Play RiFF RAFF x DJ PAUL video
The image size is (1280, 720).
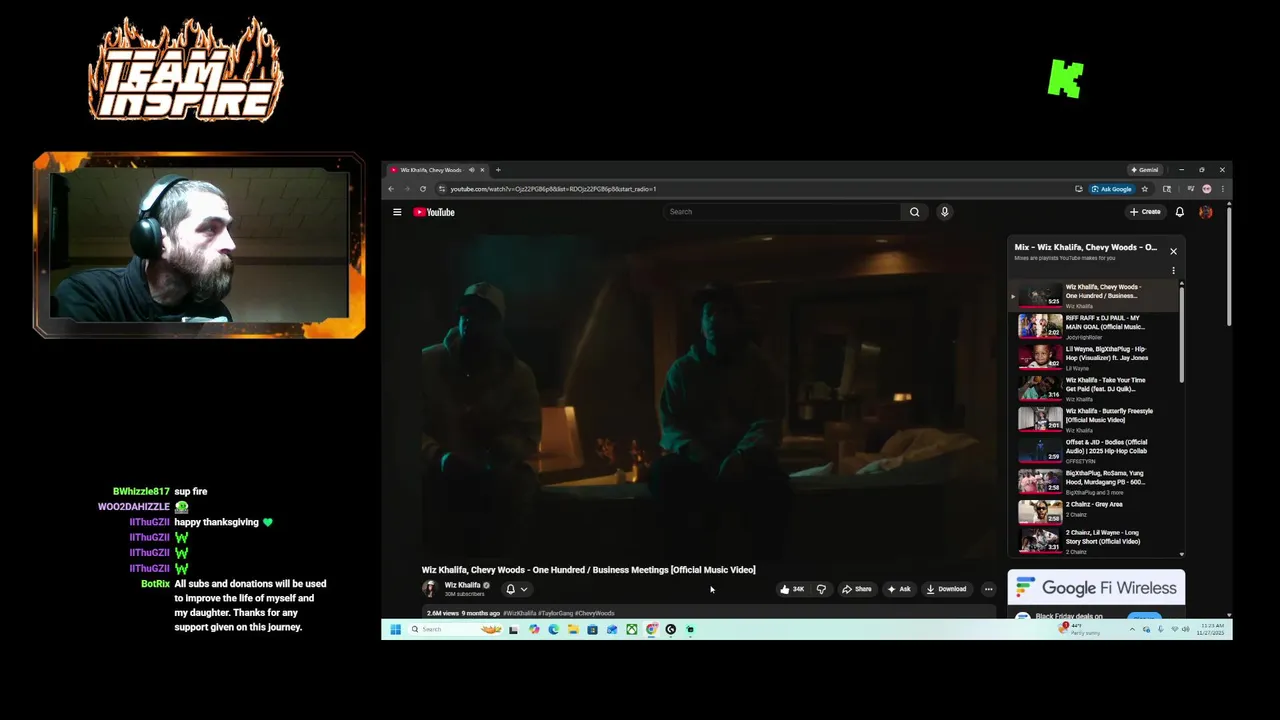[x=1095, y=326]
